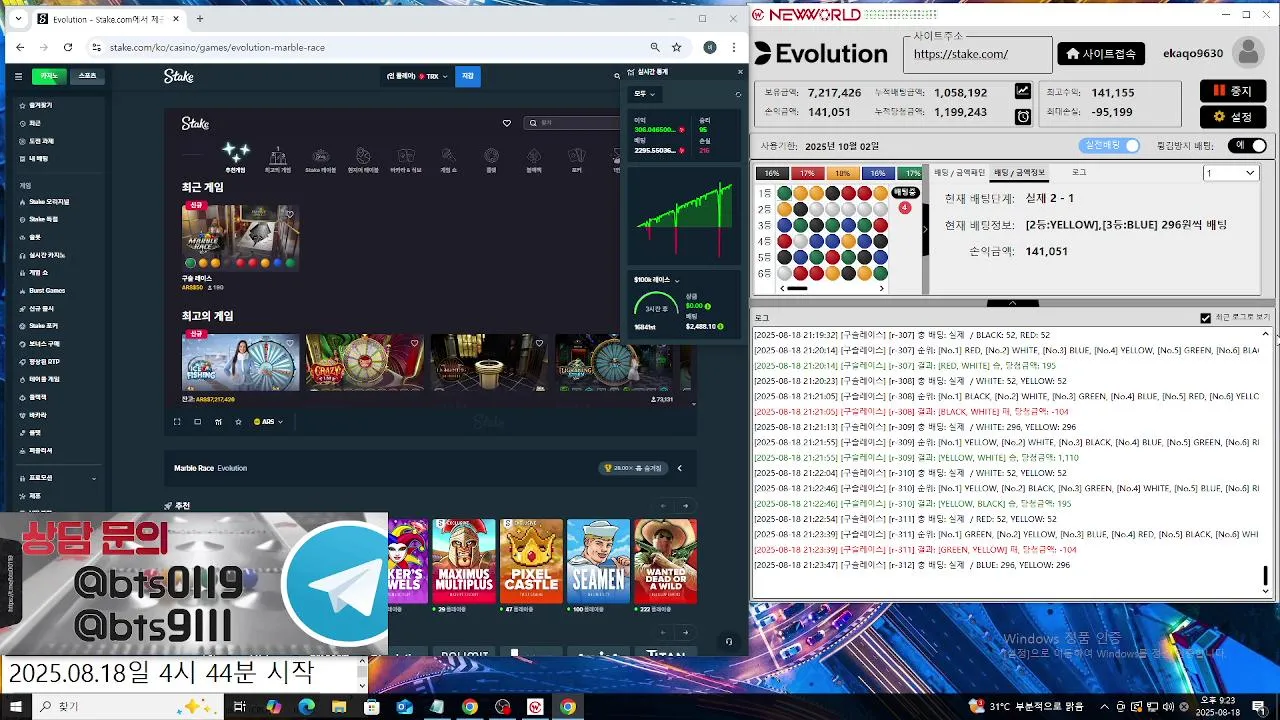
Task: Open the Pixel Castle game thumbnail
Action: 531,561
